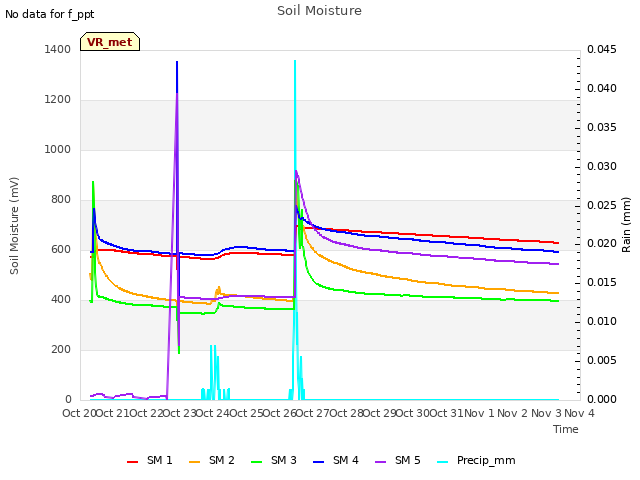Viewport: 640px width, 480px height.
Task: Toggle SM 4 series in legend
Action: [x=336, y=460]
